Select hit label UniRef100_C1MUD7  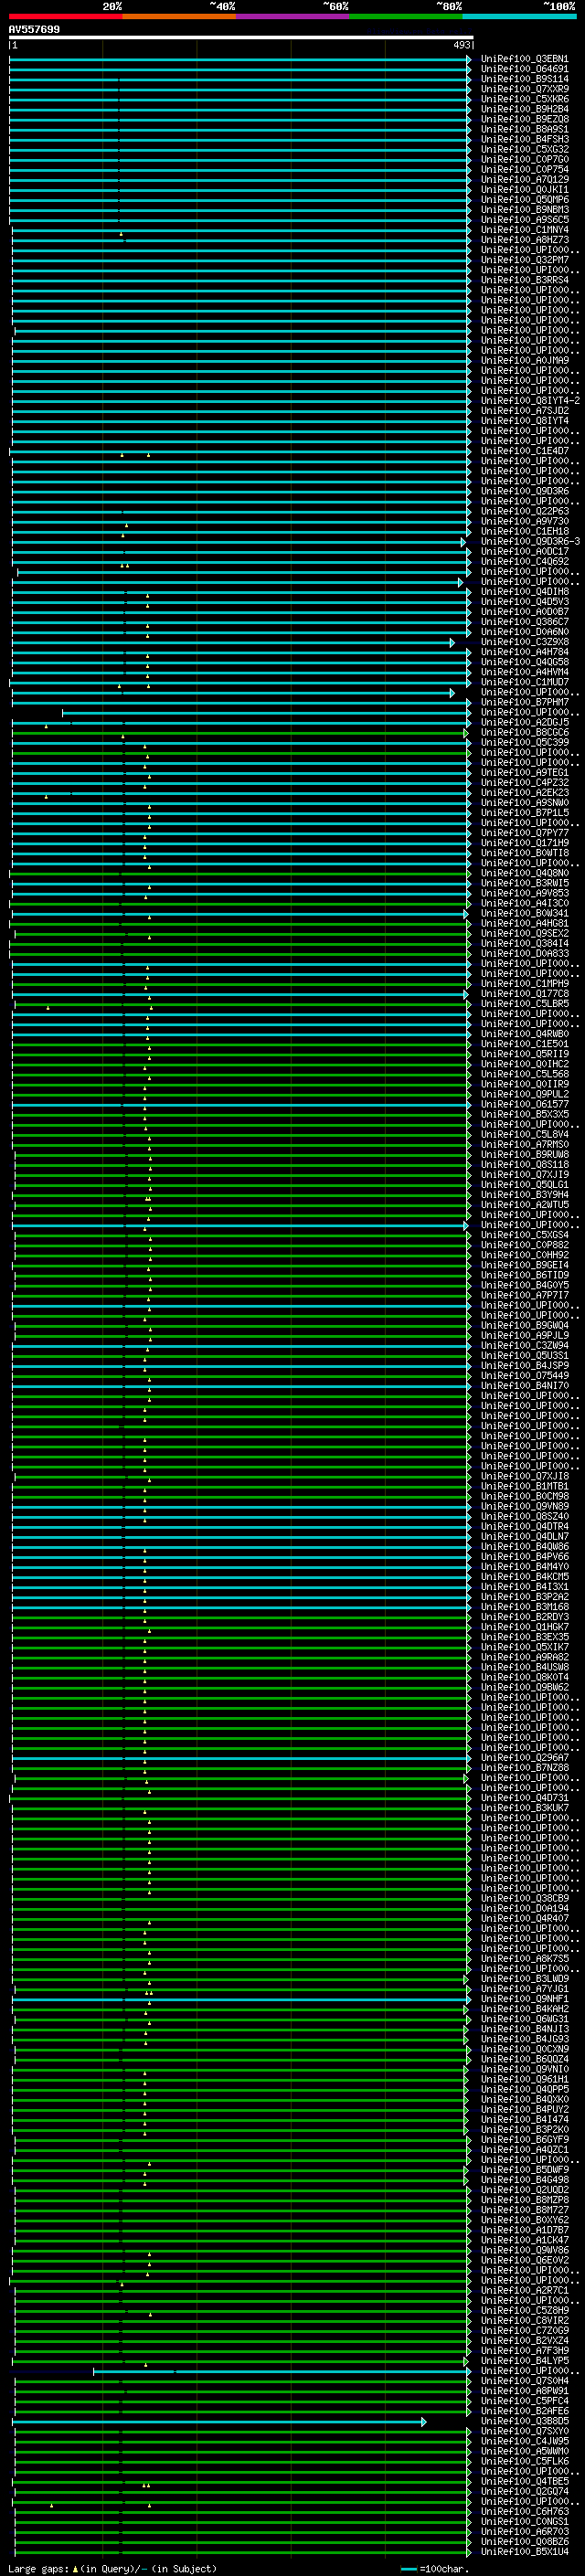[x=524, y=682]
